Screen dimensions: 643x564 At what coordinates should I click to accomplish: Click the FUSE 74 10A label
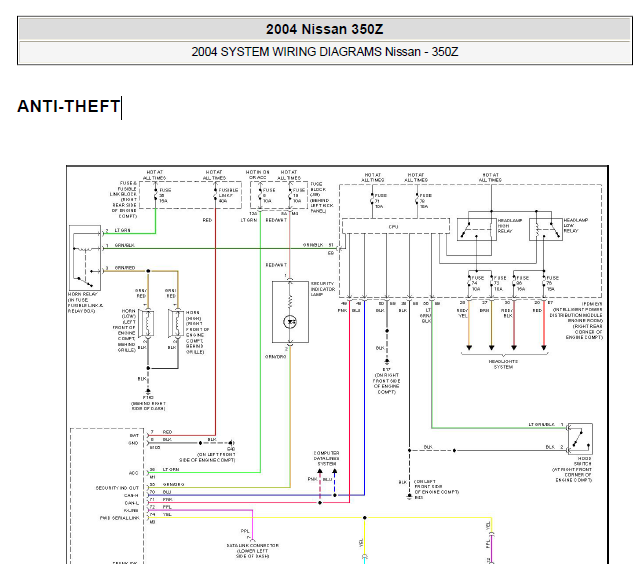click(x=478, y=283)
